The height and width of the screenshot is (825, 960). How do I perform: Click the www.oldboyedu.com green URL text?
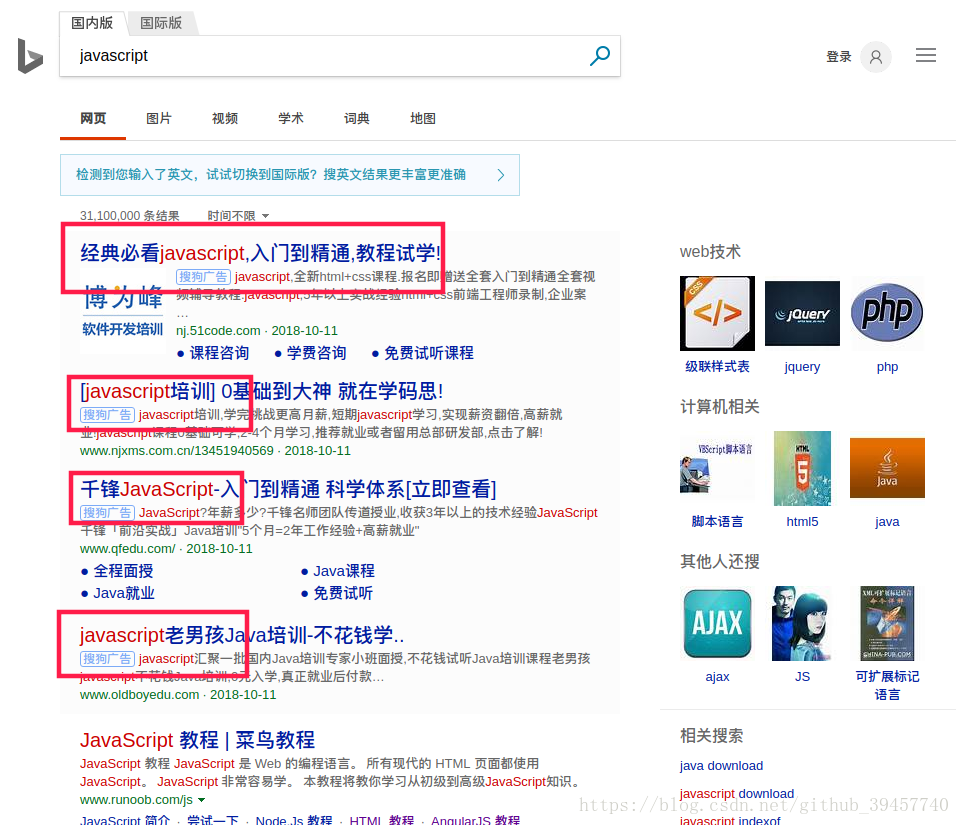(x=139, y=695)
